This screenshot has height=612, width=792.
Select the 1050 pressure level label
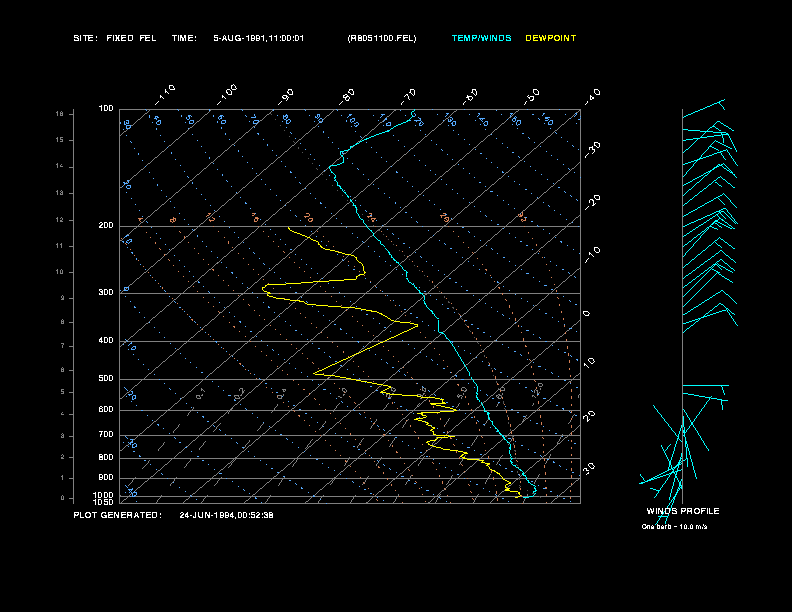tap(104, 502)
